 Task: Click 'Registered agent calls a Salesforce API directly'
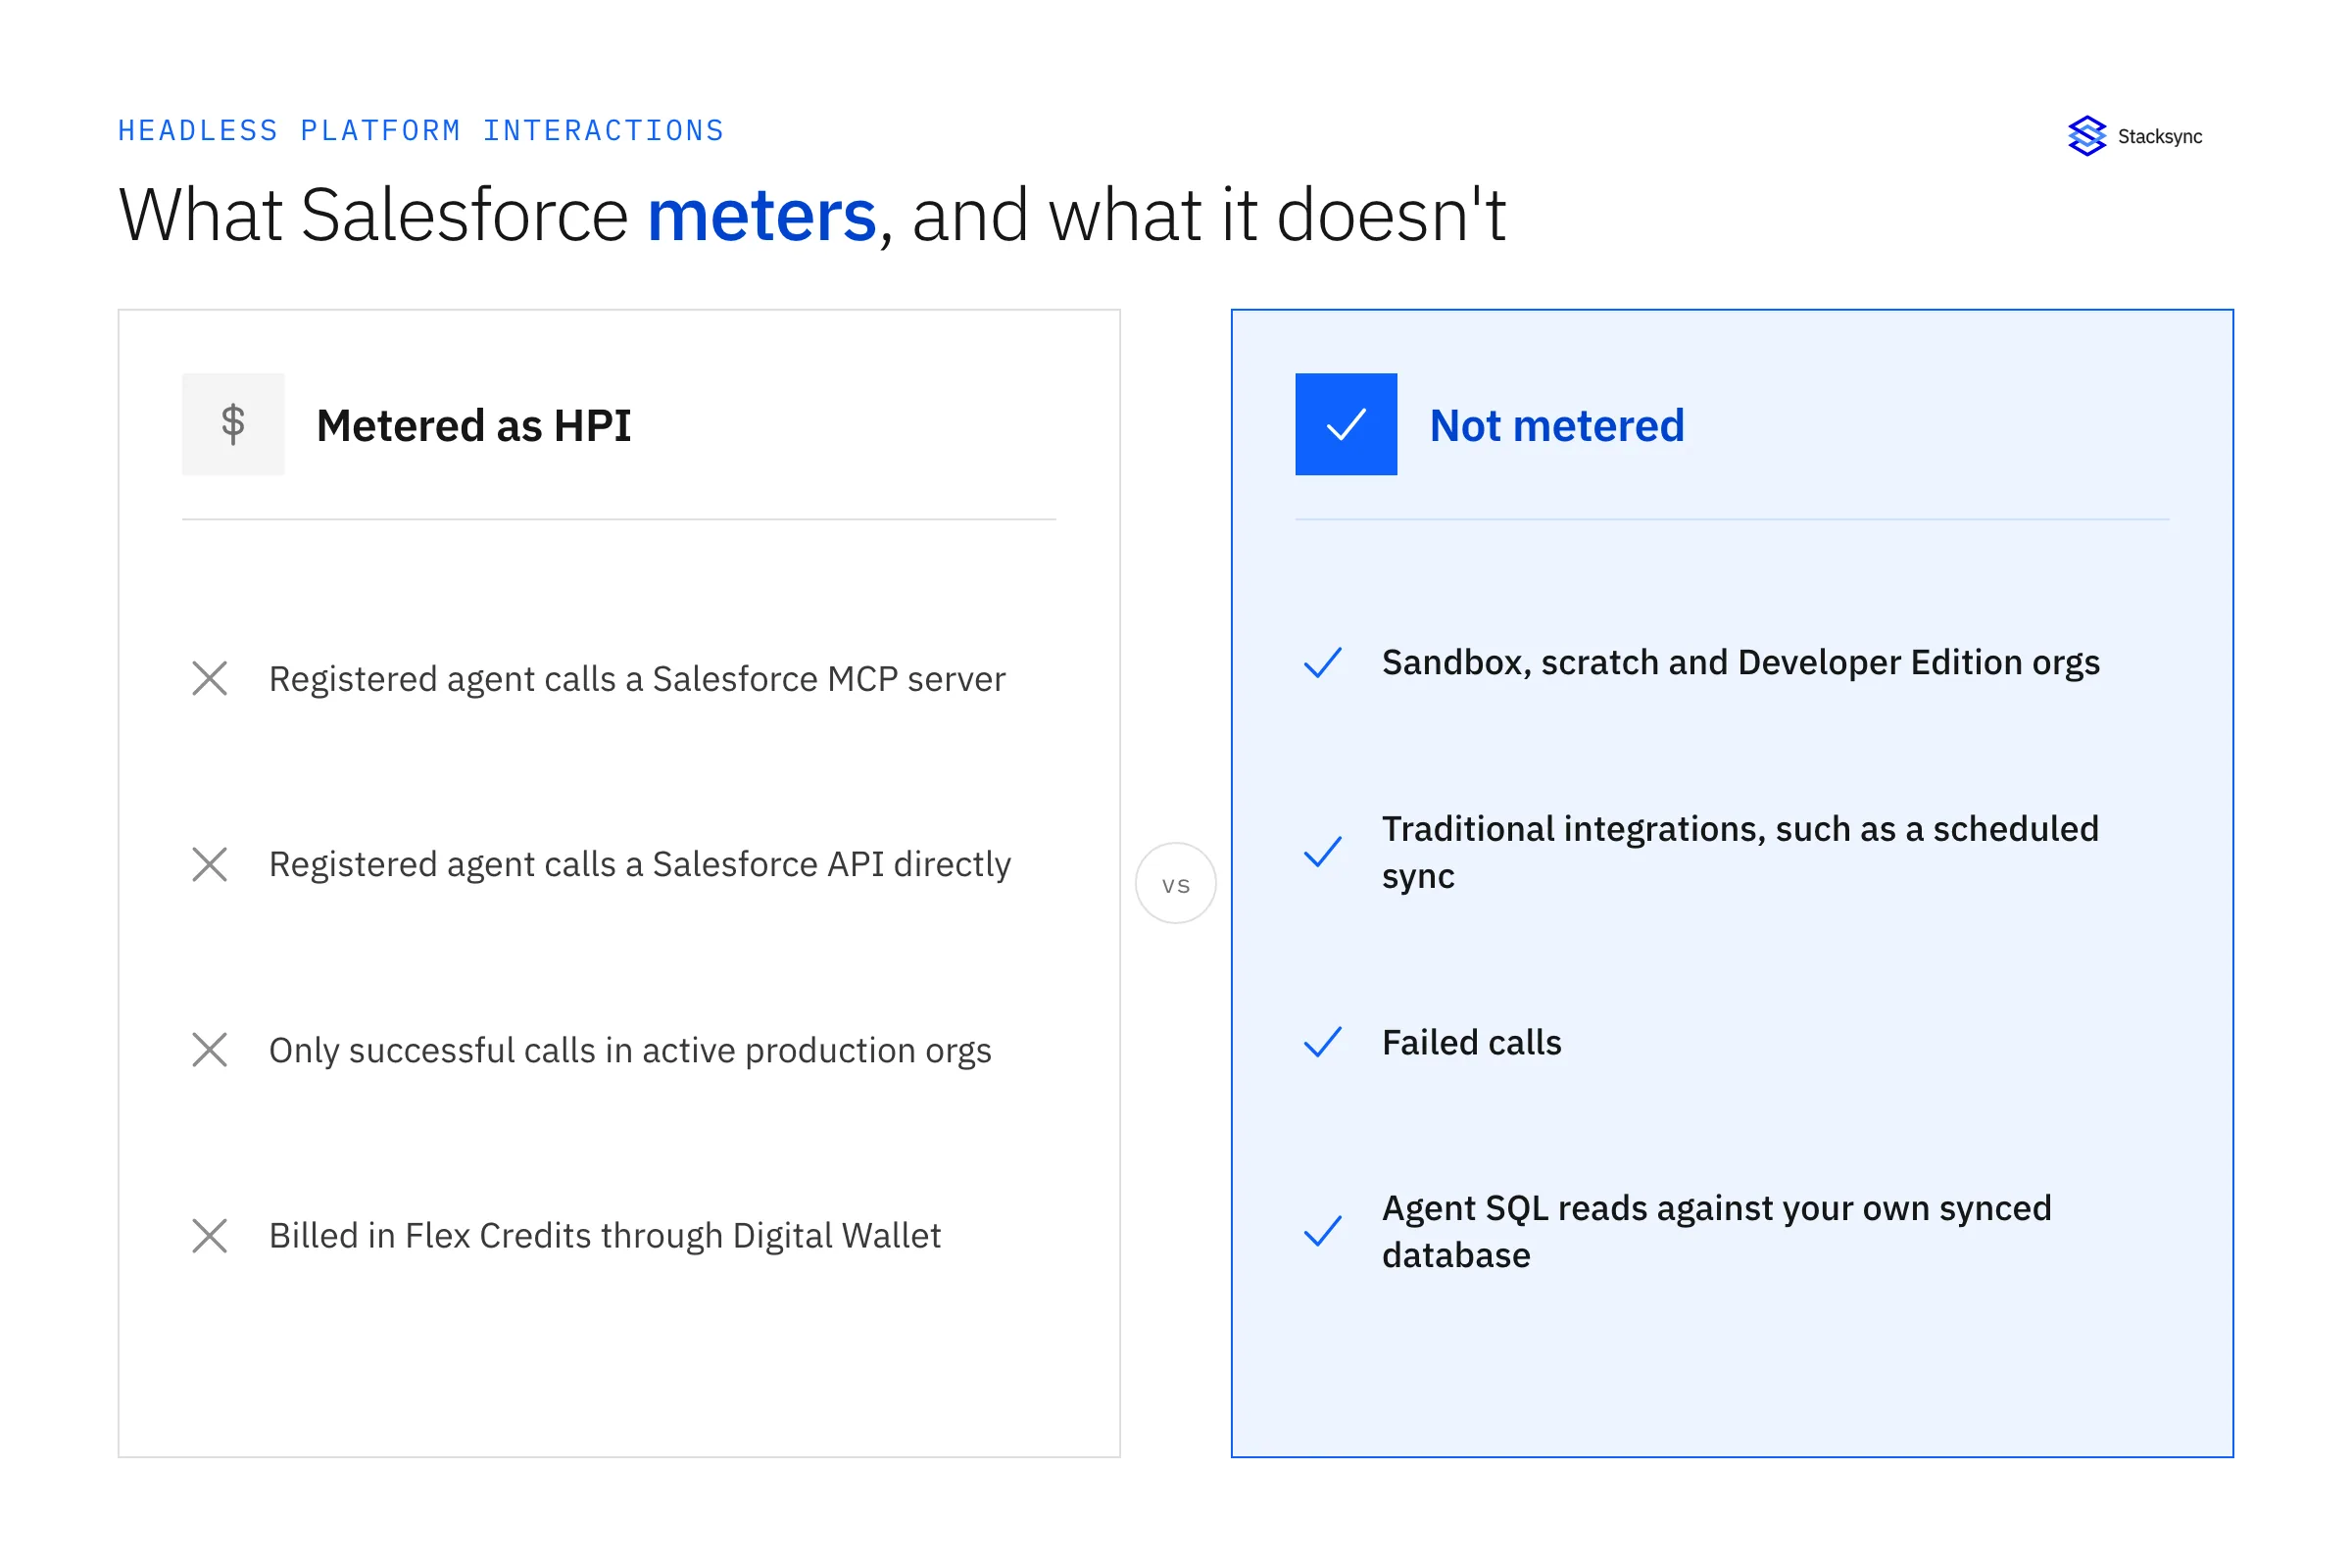pos(640,864)
